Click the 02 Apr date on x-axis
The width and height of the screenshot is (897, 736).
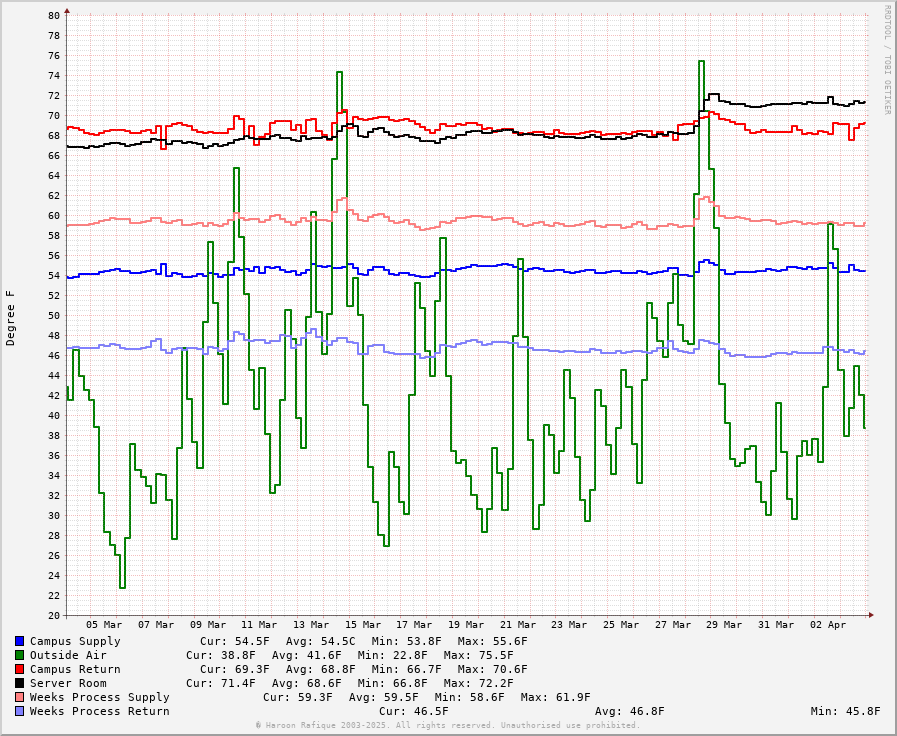pyautogui.click(x=828, y=625)
